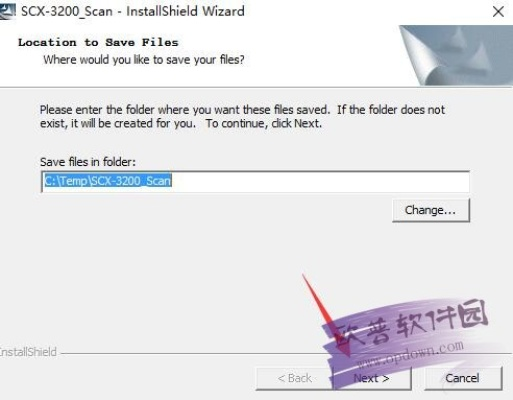
Task: Click the www.opdown.com watermark text
Action: 411,355
